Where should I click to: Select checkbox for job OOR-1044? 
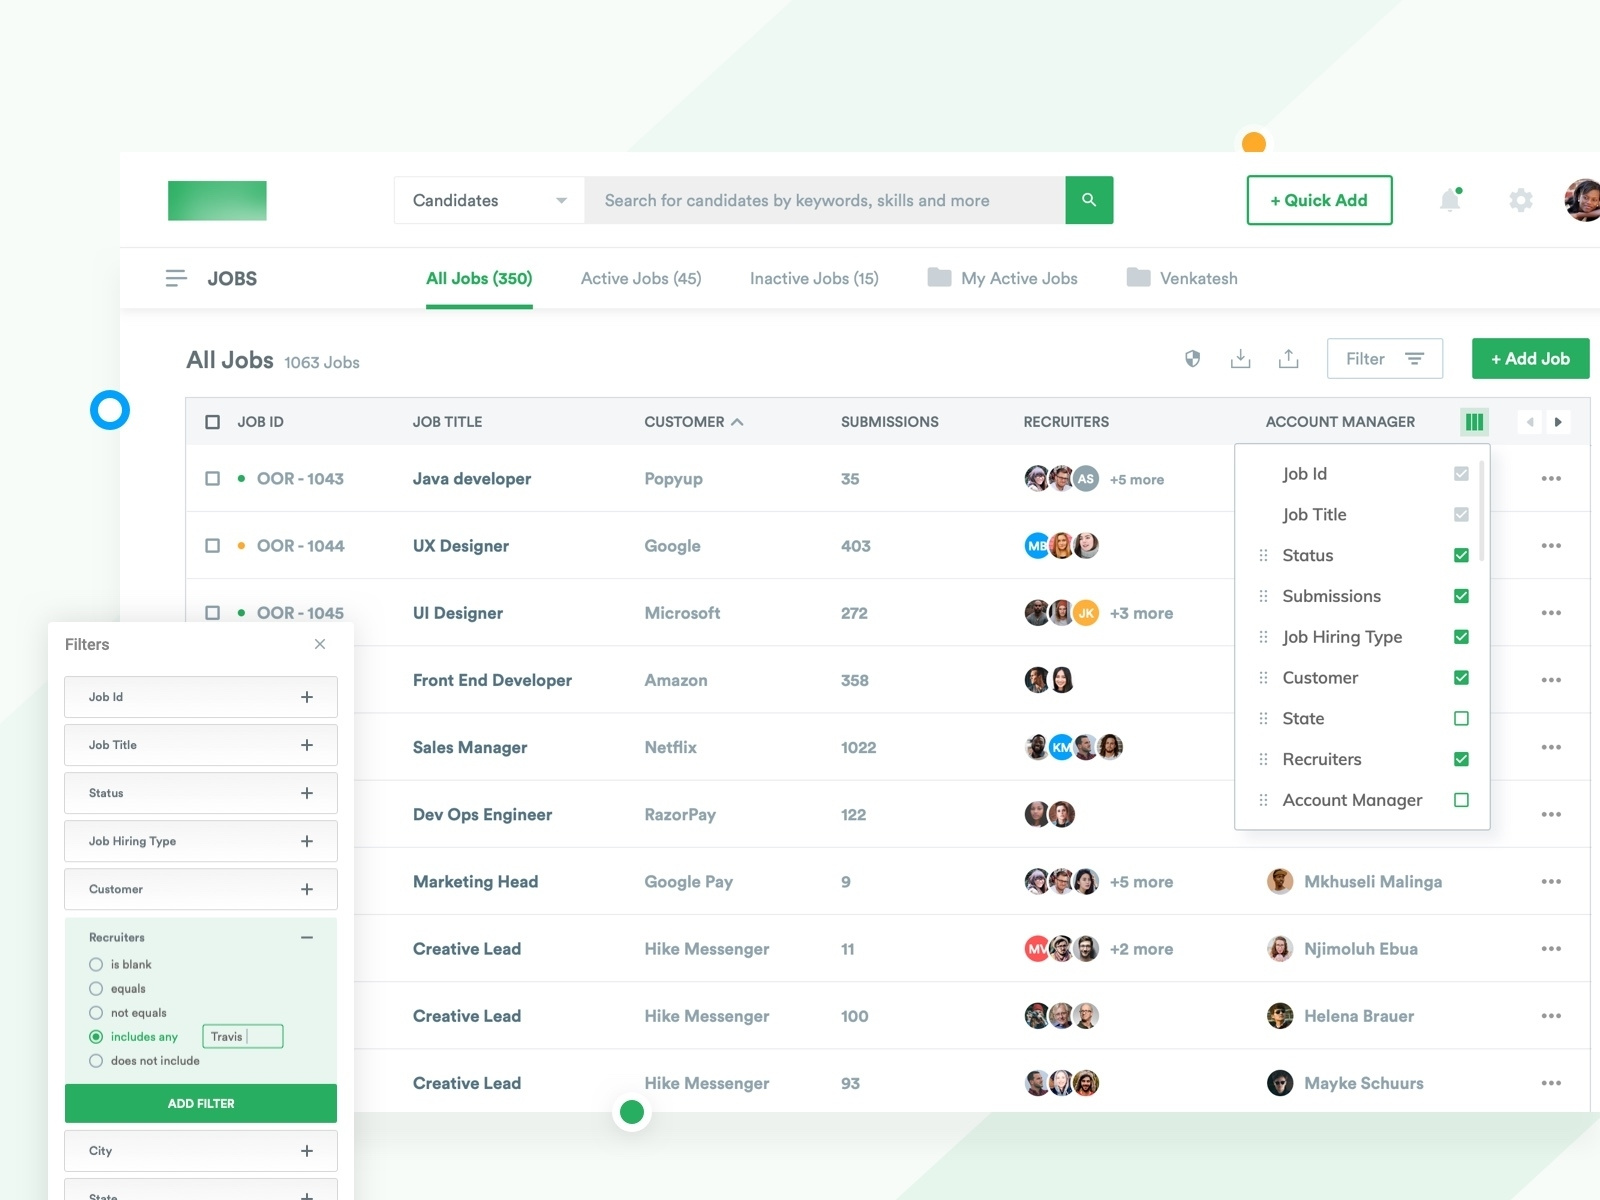point(212,546)
